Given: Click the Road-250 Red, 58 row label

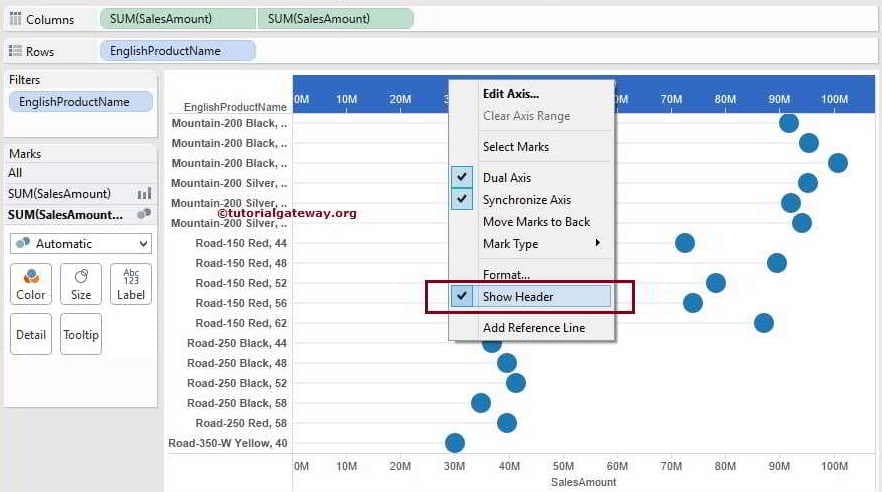Looking at the screenshot, I should pyautogui.click(x=241, y=423).
